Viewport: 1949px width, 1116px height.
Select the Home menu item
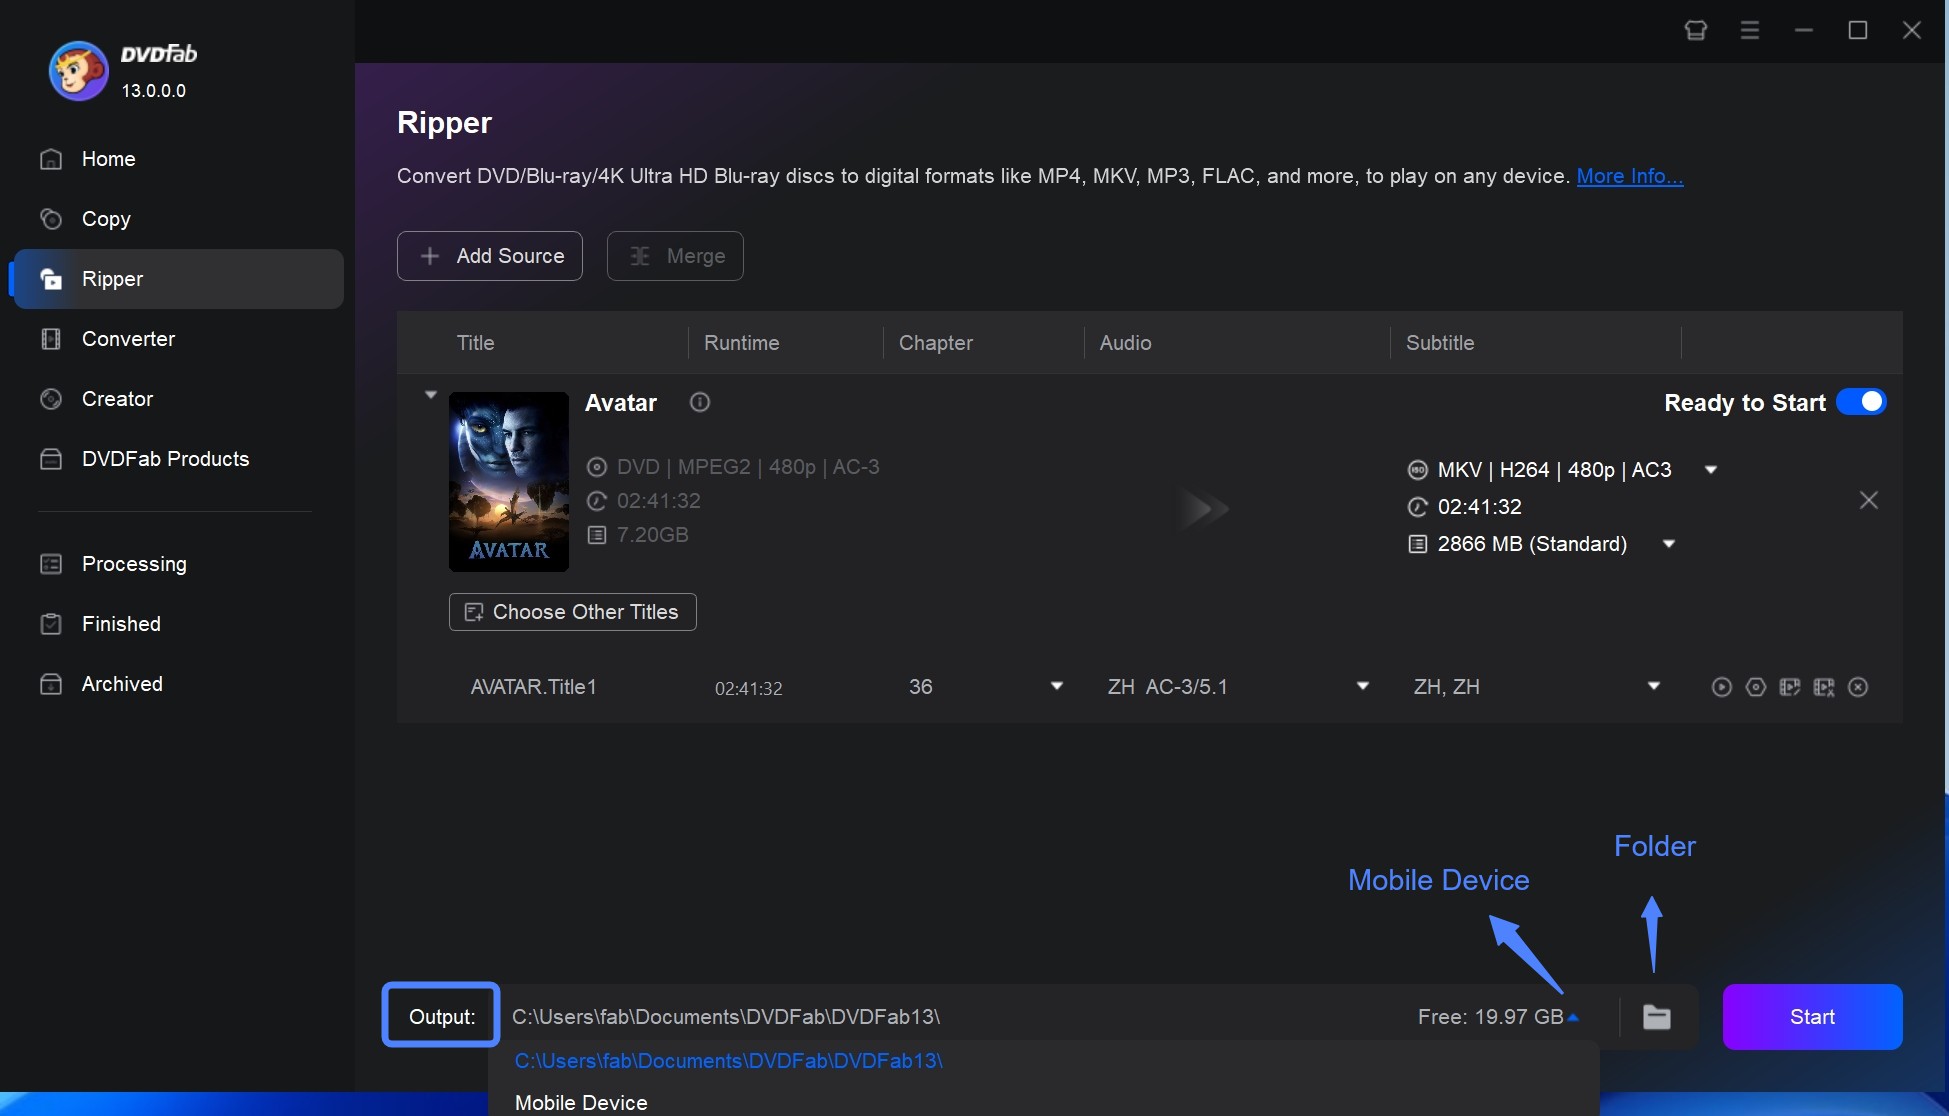point(108,158)
